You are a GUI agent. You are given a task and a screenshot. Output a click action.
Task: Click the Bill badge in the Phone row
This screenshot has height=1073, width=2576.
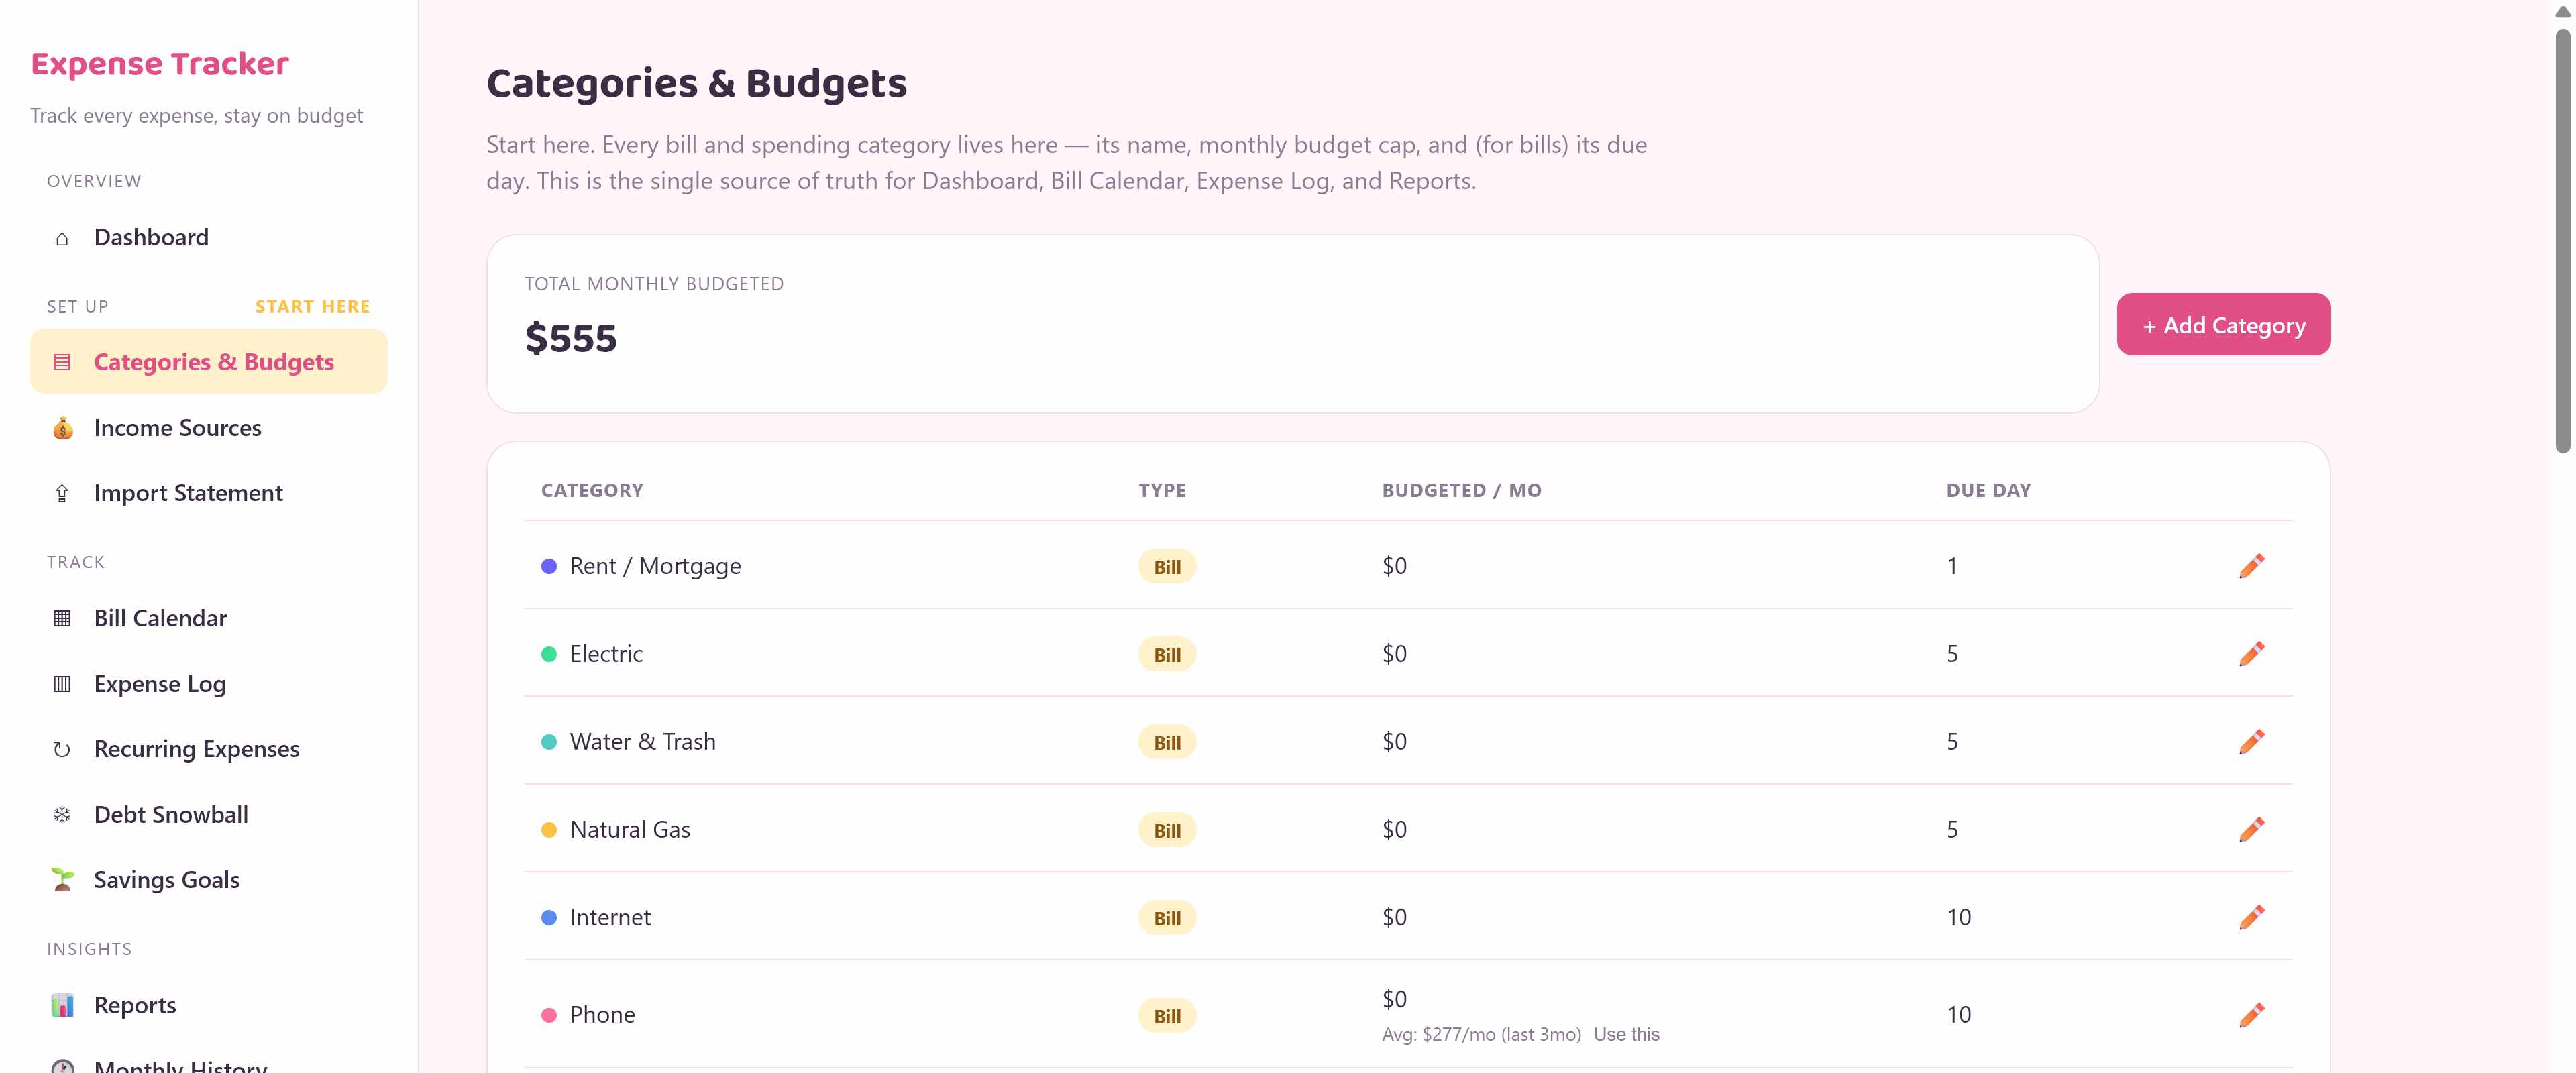point(1167,1016)
